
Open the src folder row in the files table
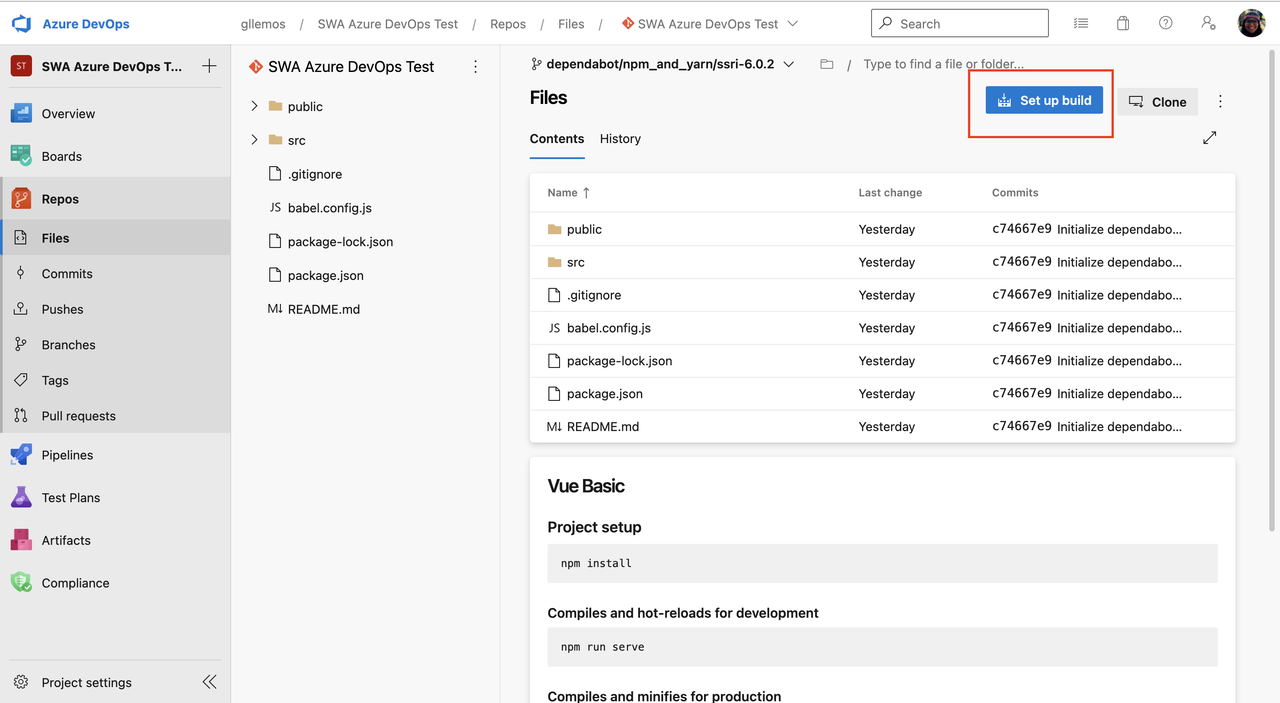[x=882, y=262]
